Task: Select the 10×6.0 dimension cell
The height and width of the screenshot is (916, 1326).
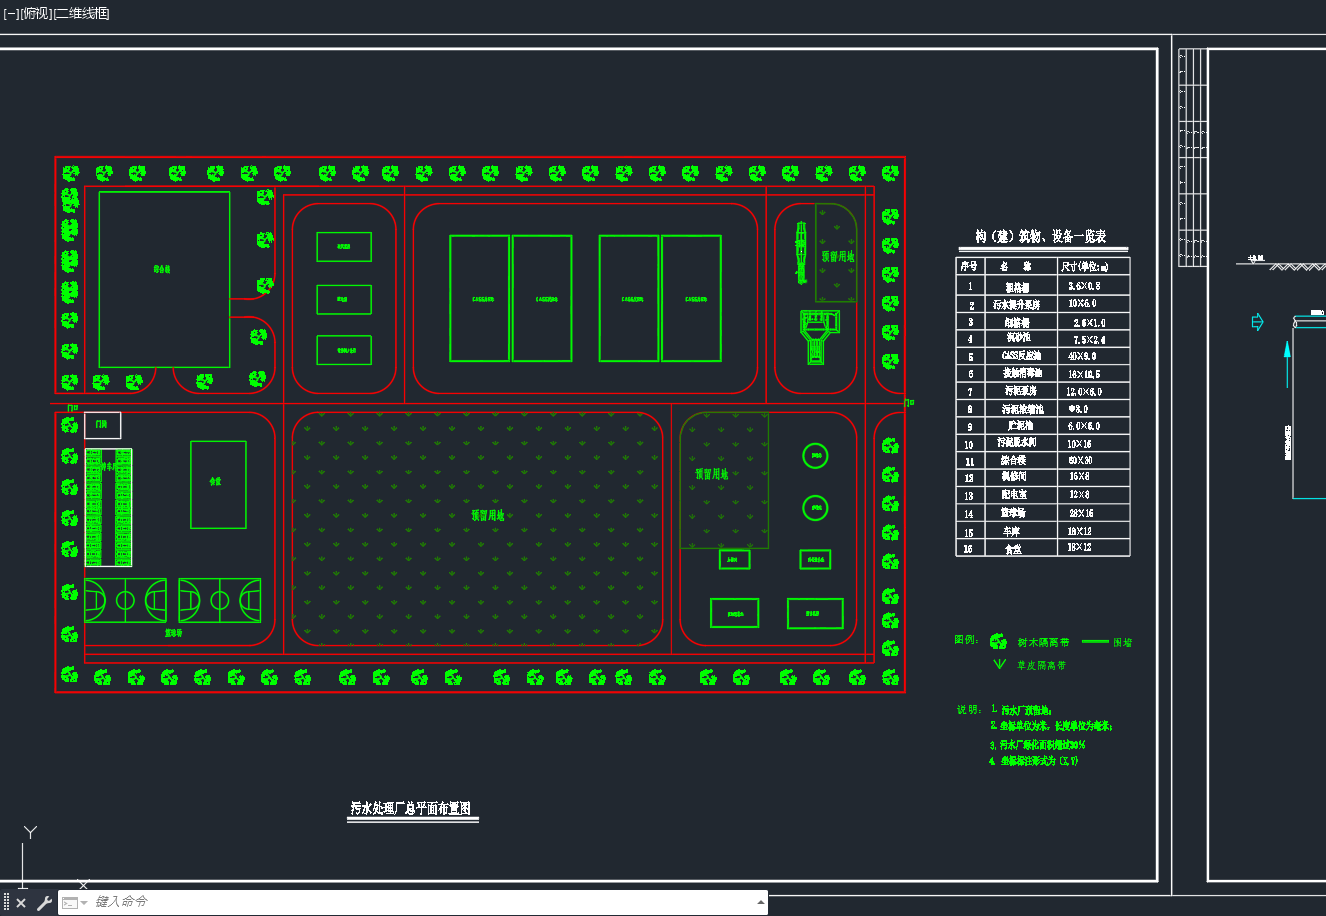Action: 1082,303
